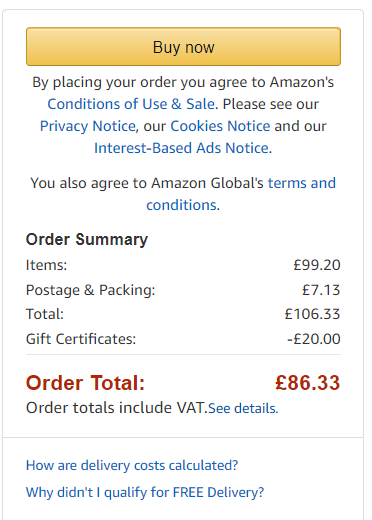Click the Total amount £106.33
The height and width of the screenshot is (520, 372).
click(312, 314)
